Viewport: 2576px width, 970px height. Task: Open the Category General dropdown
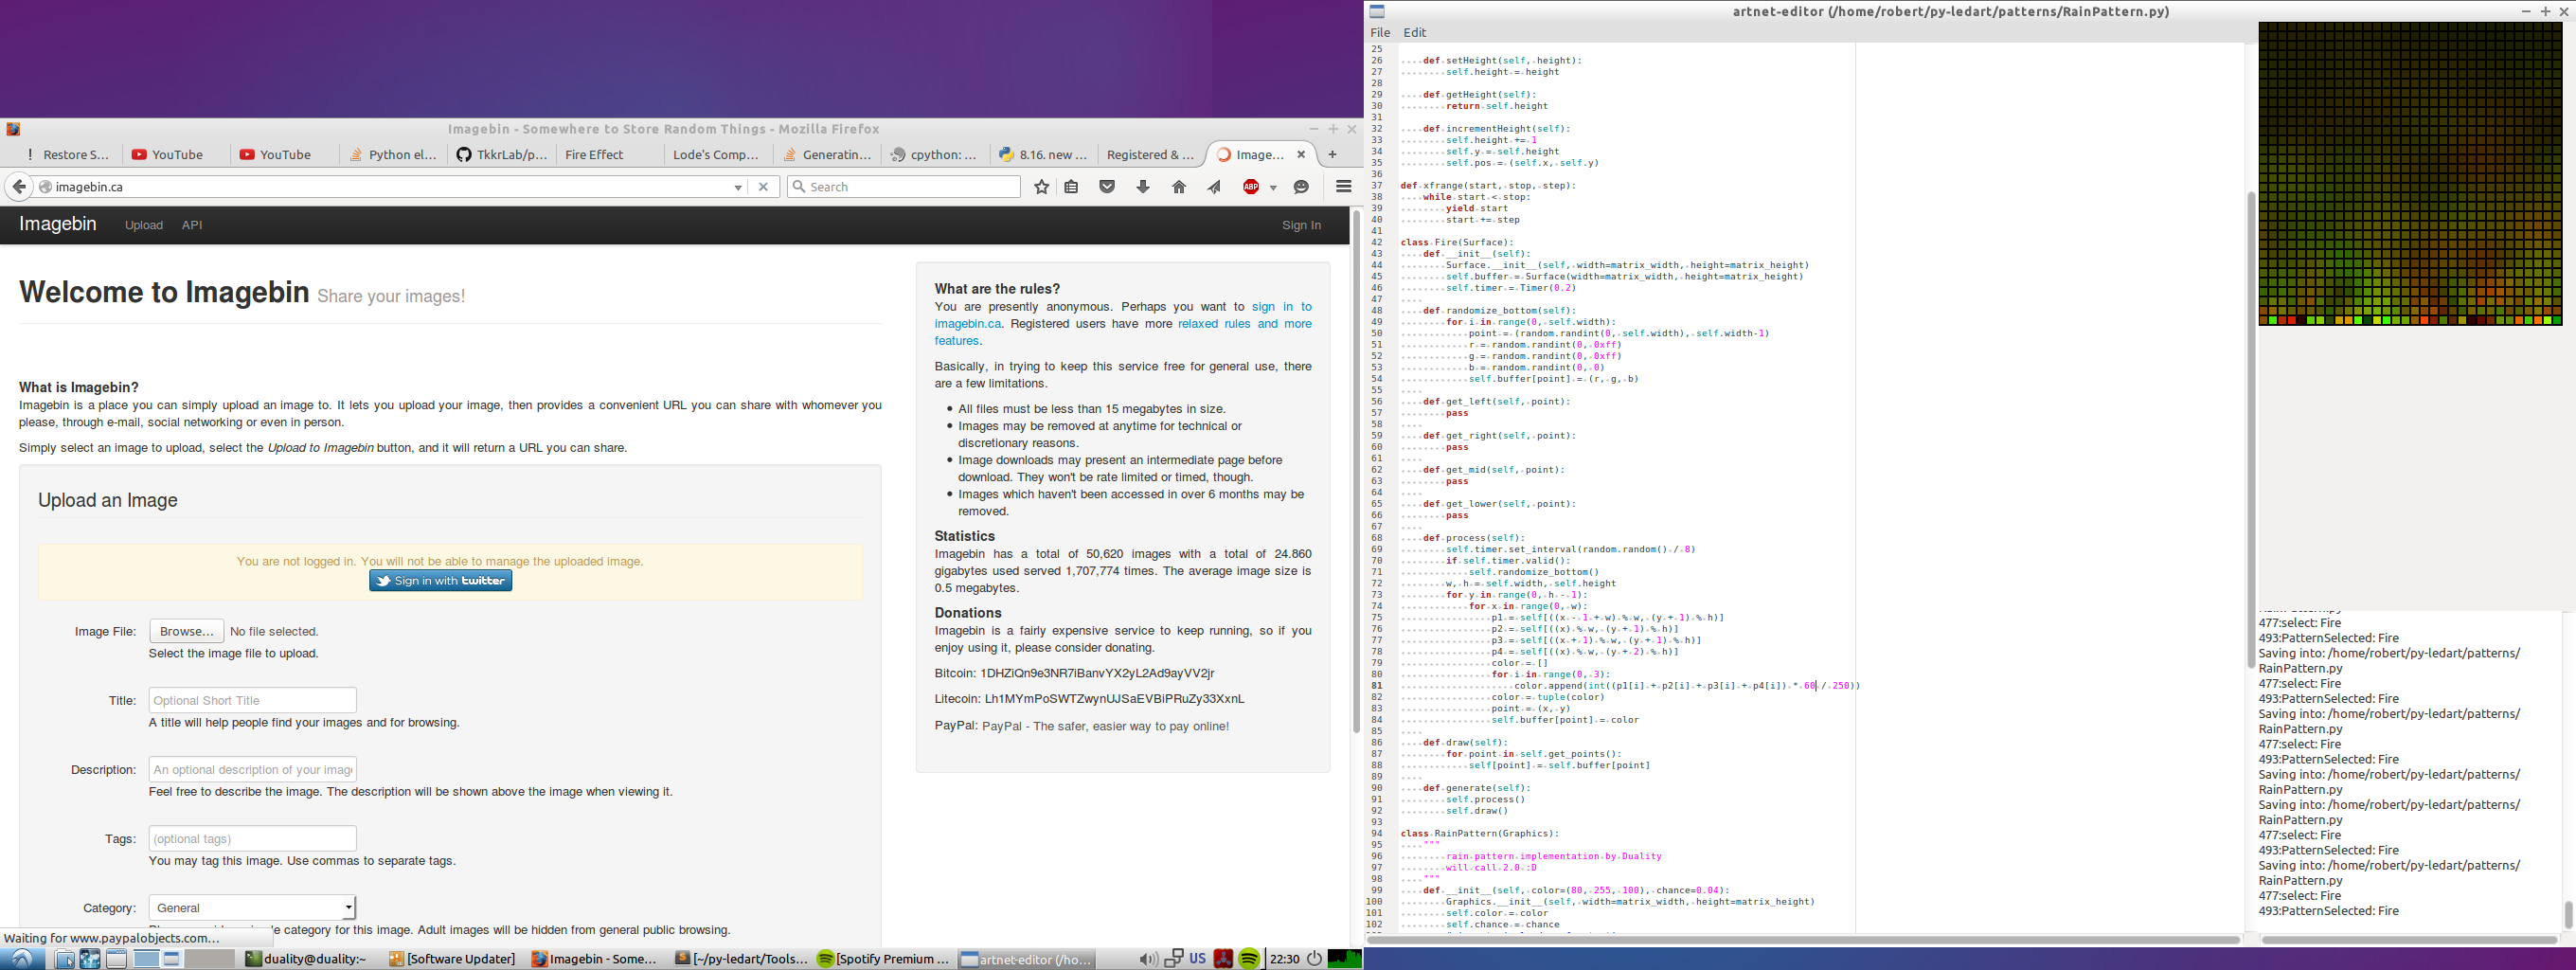point(252,908)
